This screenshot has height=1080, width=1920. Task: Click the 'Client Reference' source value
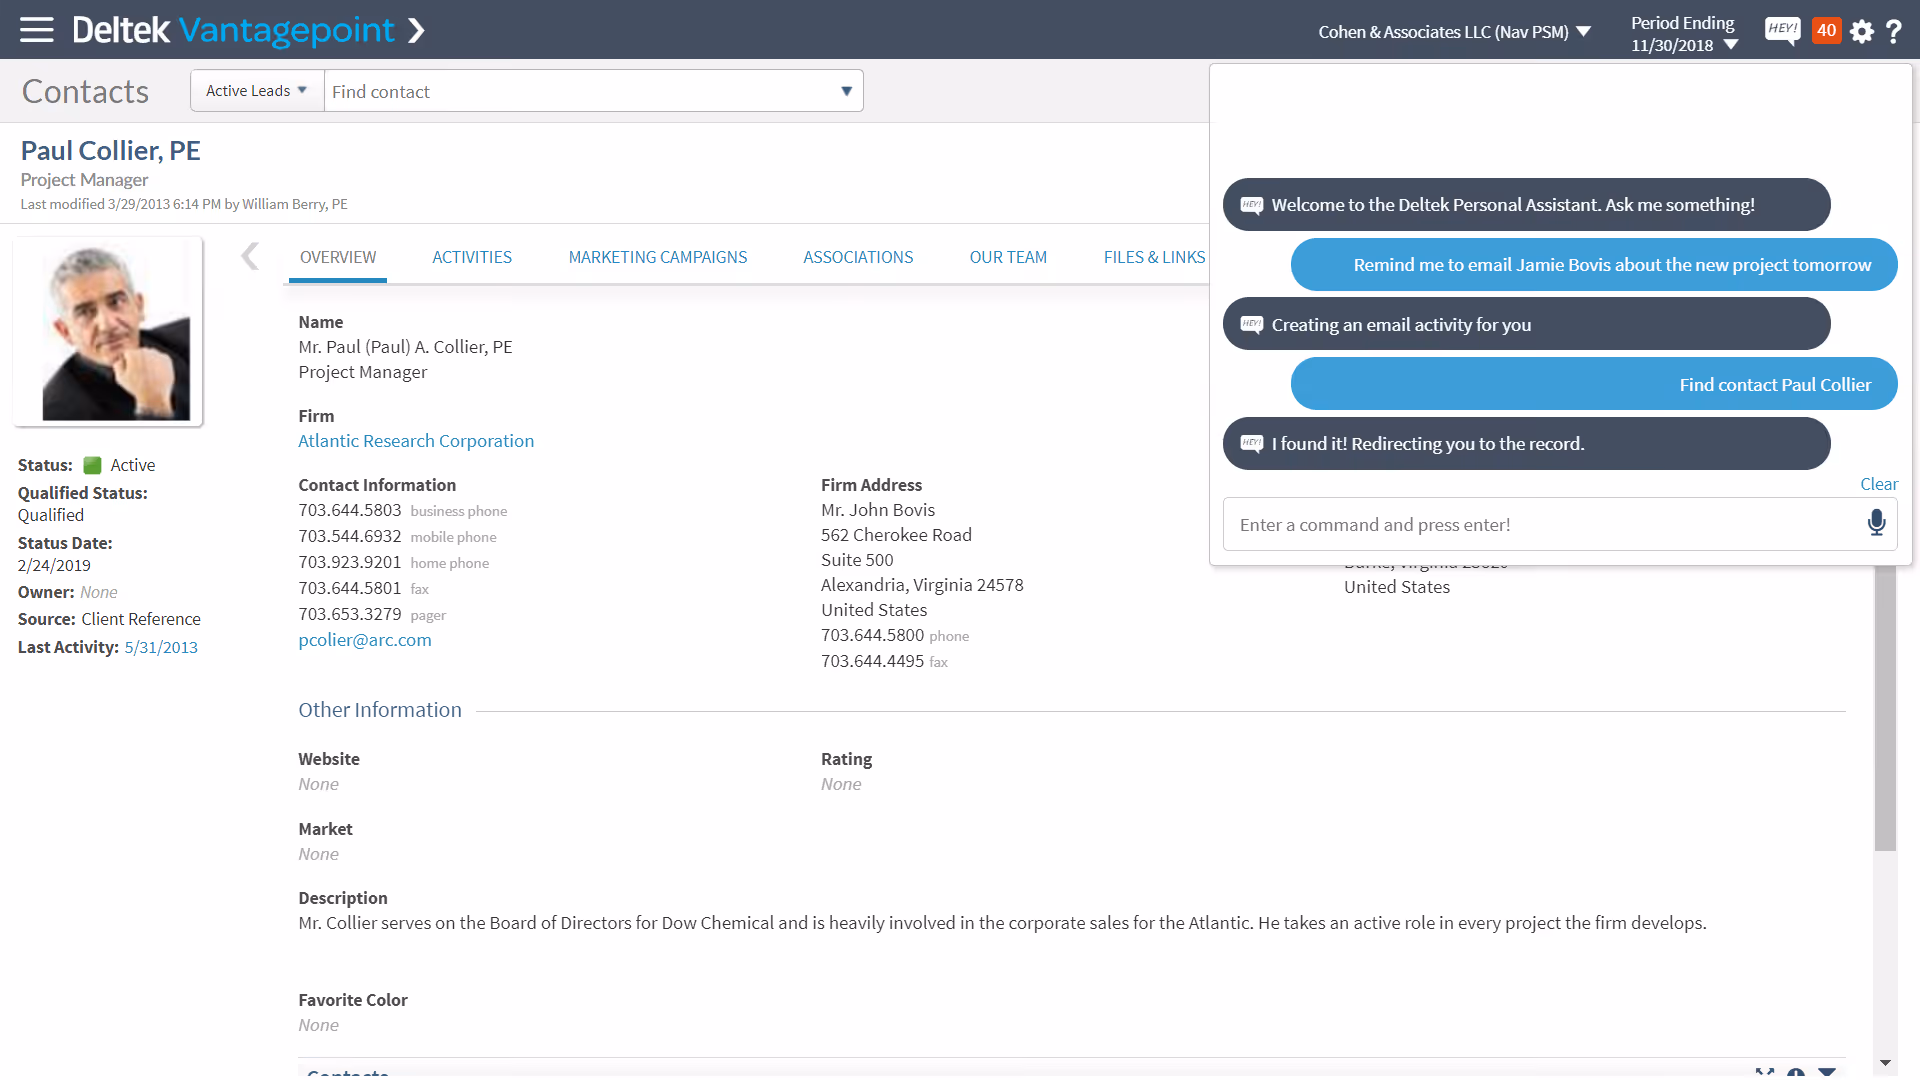point(141,619)
